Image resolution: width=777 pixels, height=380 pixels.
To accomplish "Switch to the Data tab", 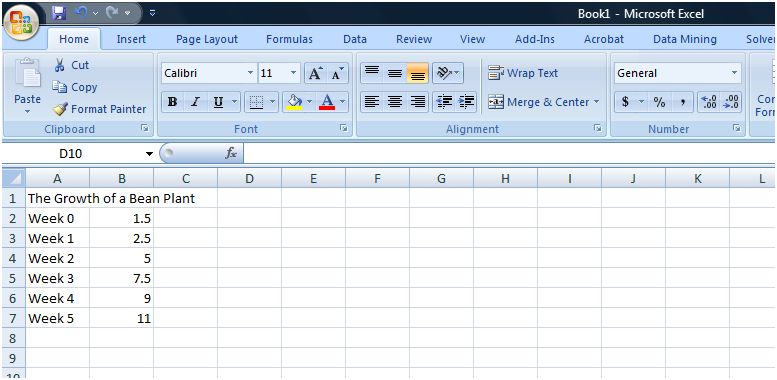I will (355, 39).
